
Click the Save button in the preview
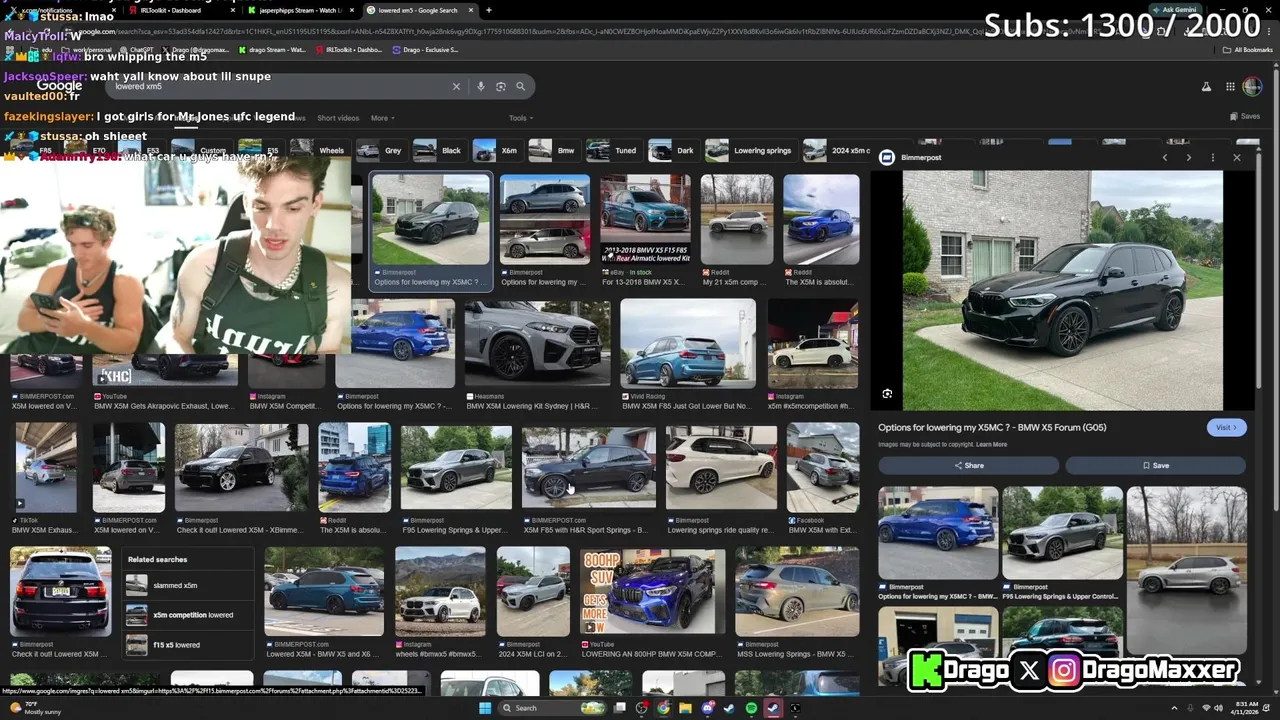coord(1155,465)
